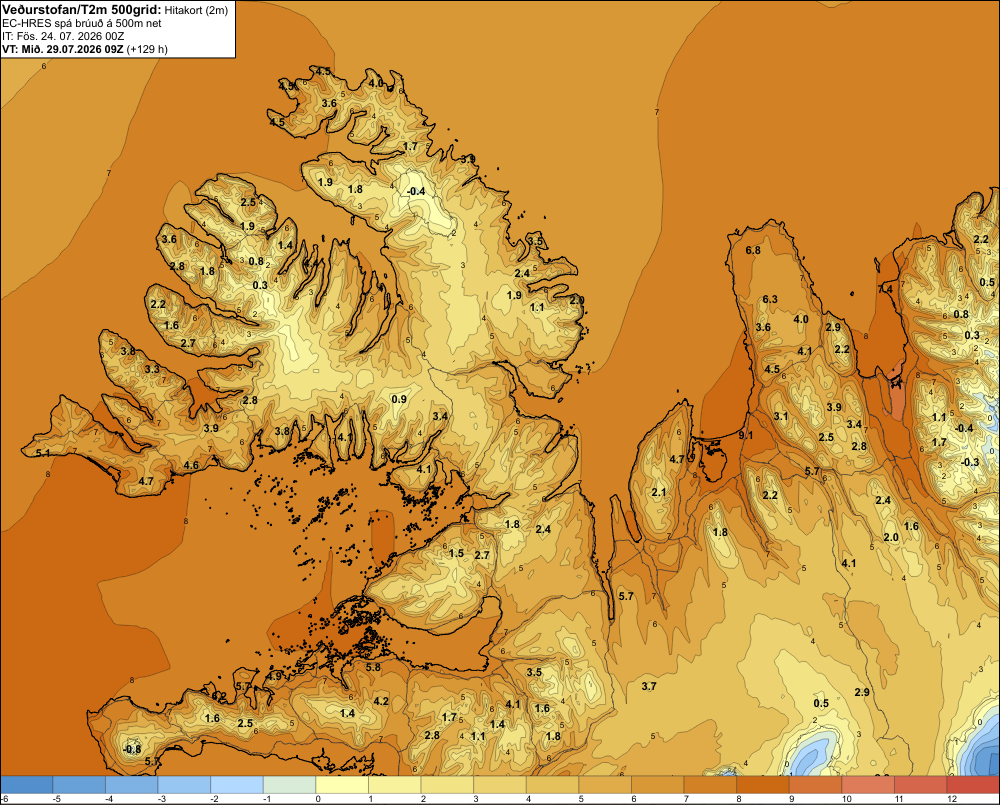Click the 4.0 value at the northern tip
This screenshot has width=1000, height=805.
[376, 83]
